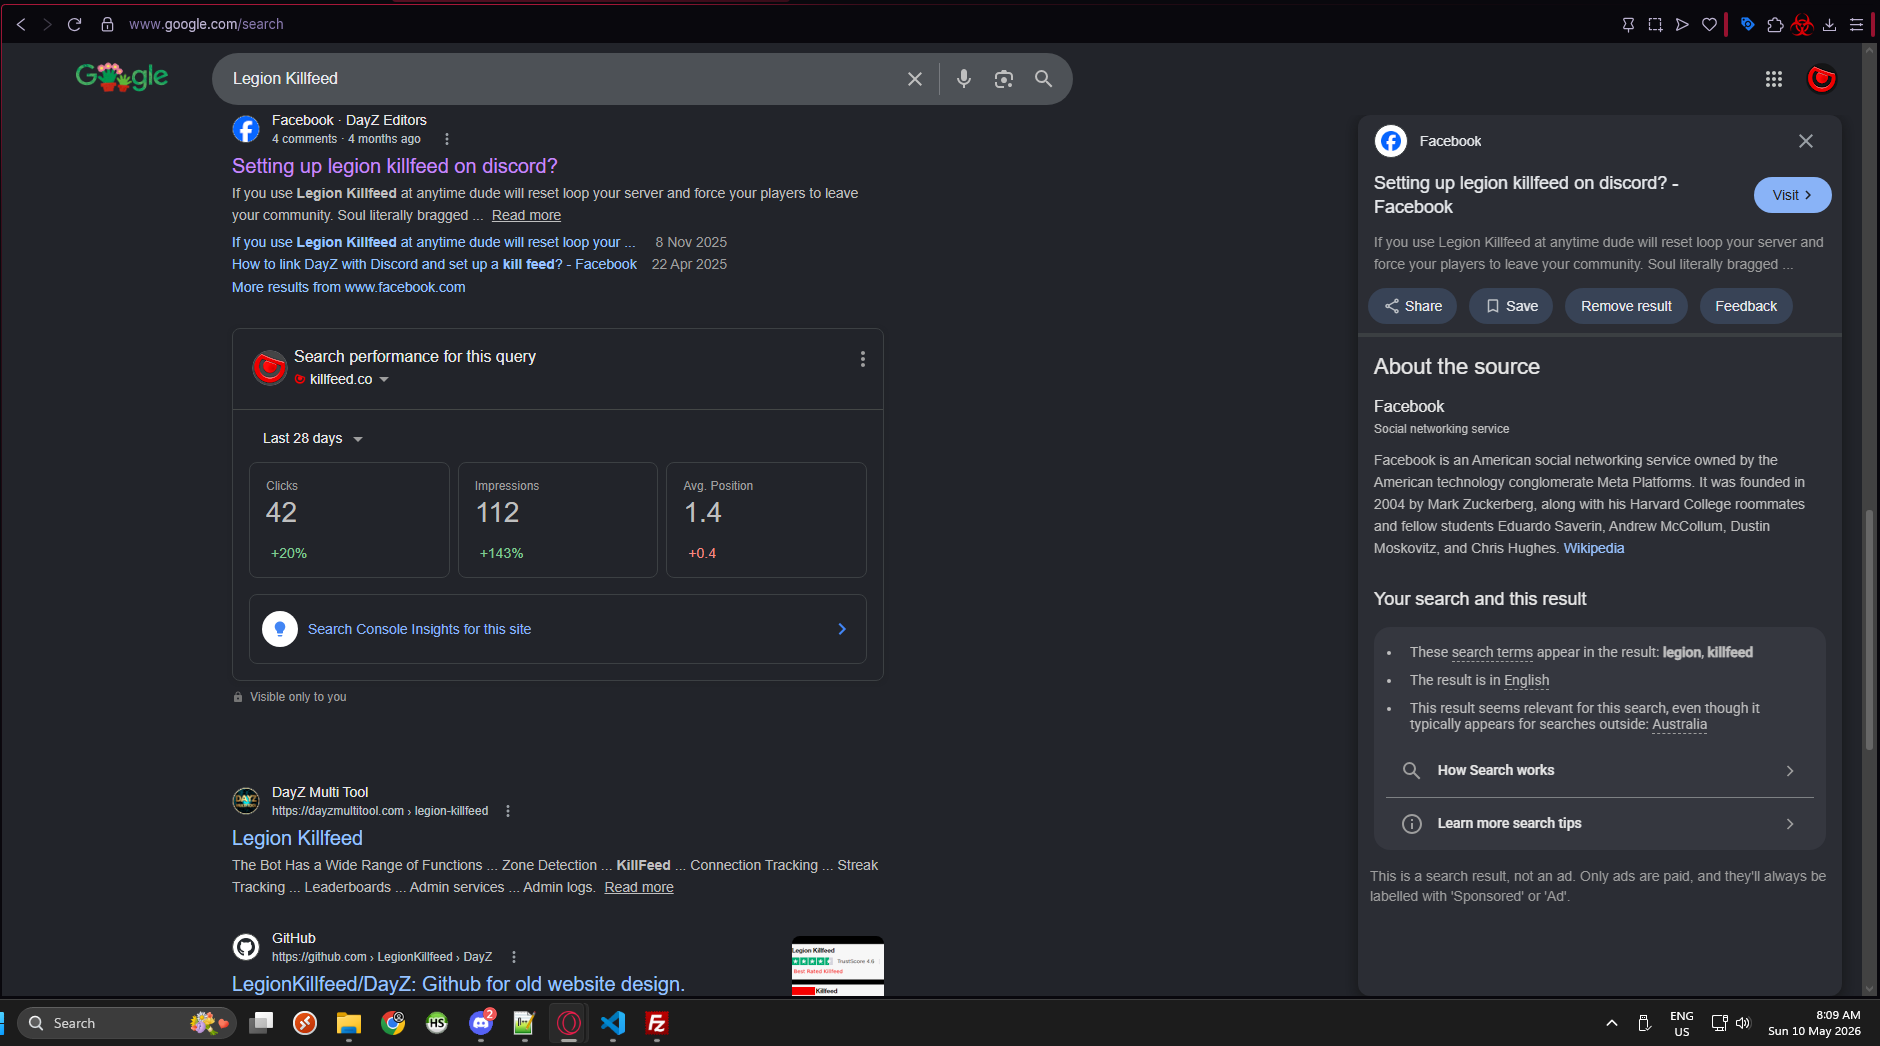This screenshot has width=1880, height=1046.
Task: Expand Learn more search tips
Action: click(x=1599, y=823)
